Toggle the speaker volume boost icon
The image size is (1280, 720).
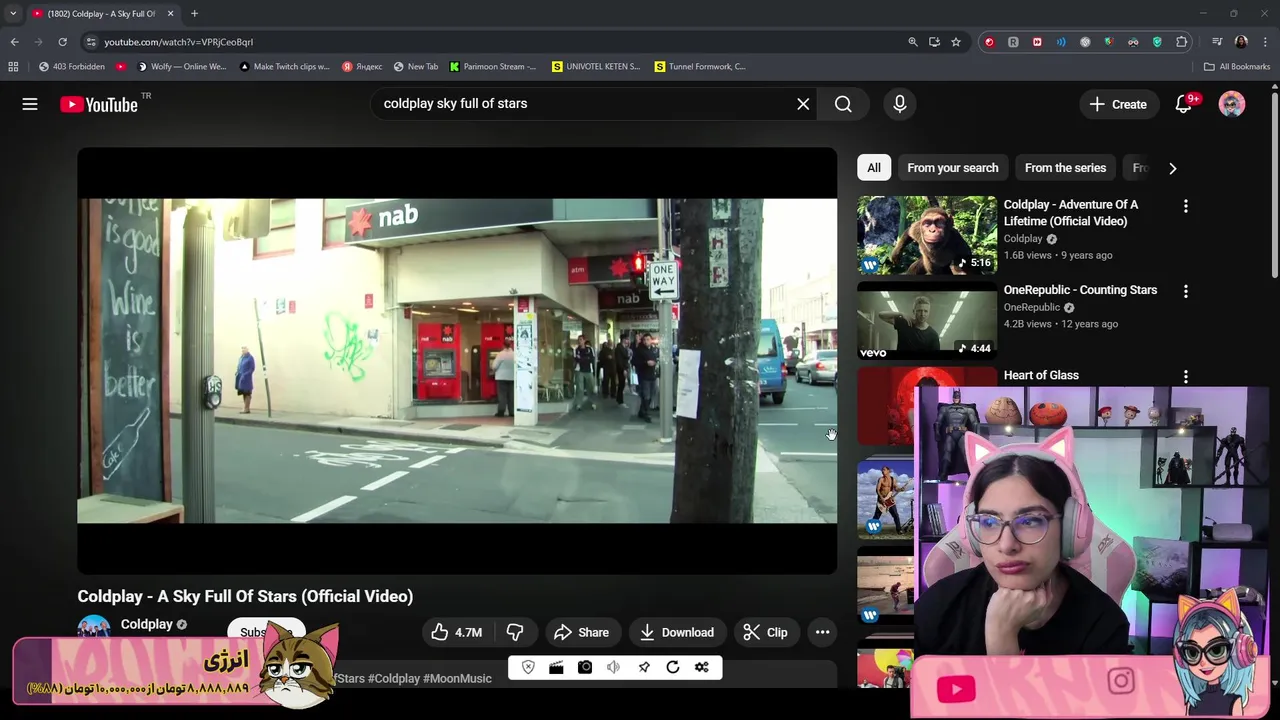point(613,667)
